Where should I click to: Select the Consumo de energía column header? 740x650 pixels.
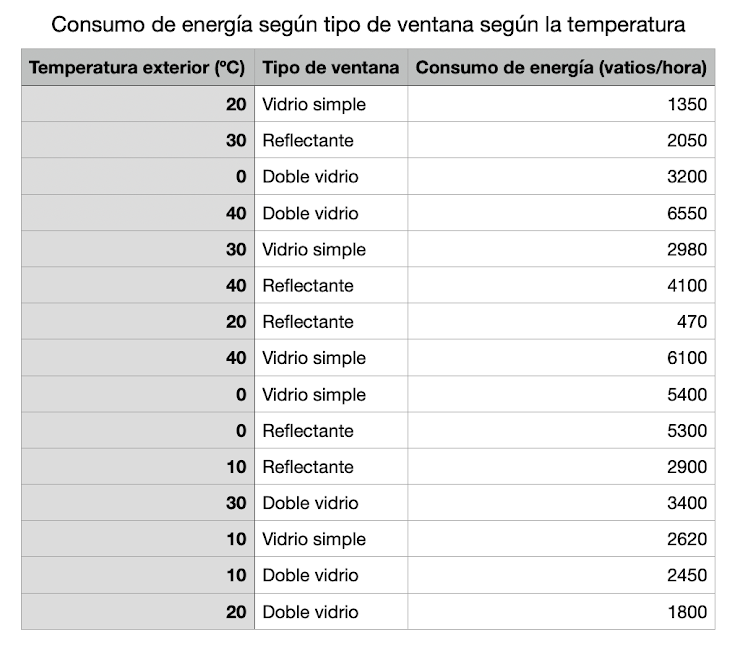coord(561,67)
